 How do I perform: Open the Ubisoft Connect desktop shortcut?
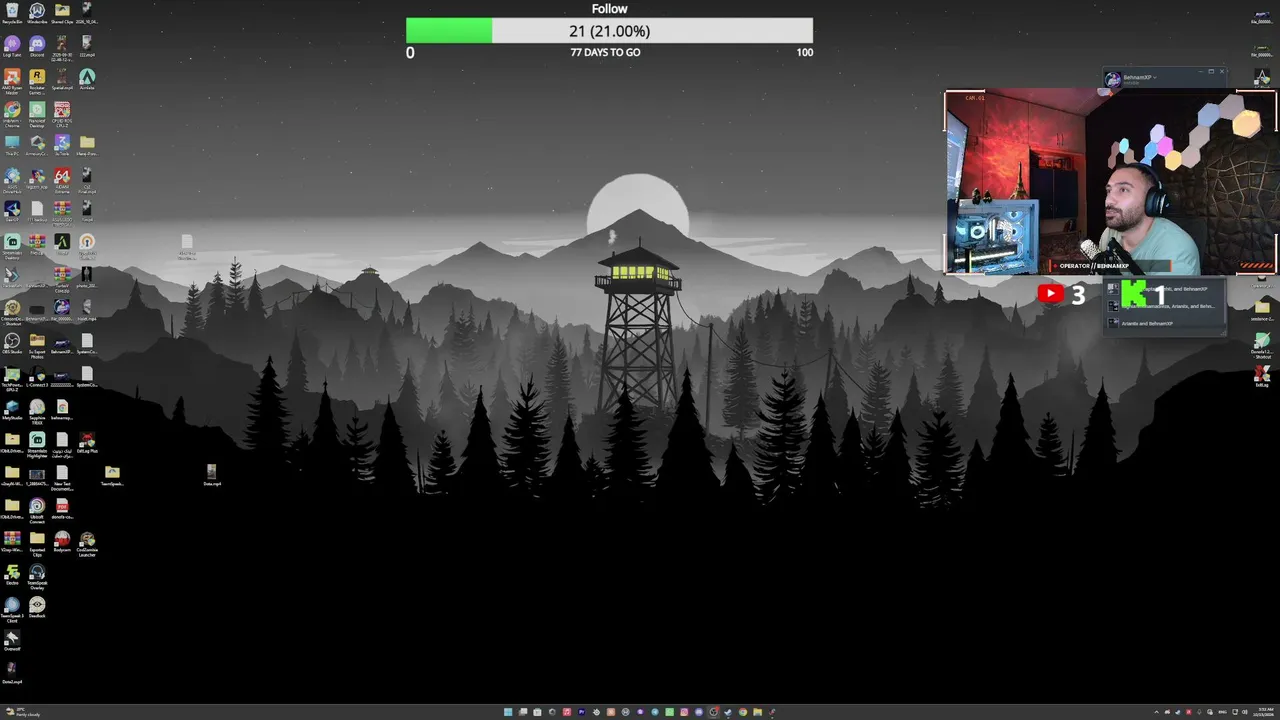[37, 509]
